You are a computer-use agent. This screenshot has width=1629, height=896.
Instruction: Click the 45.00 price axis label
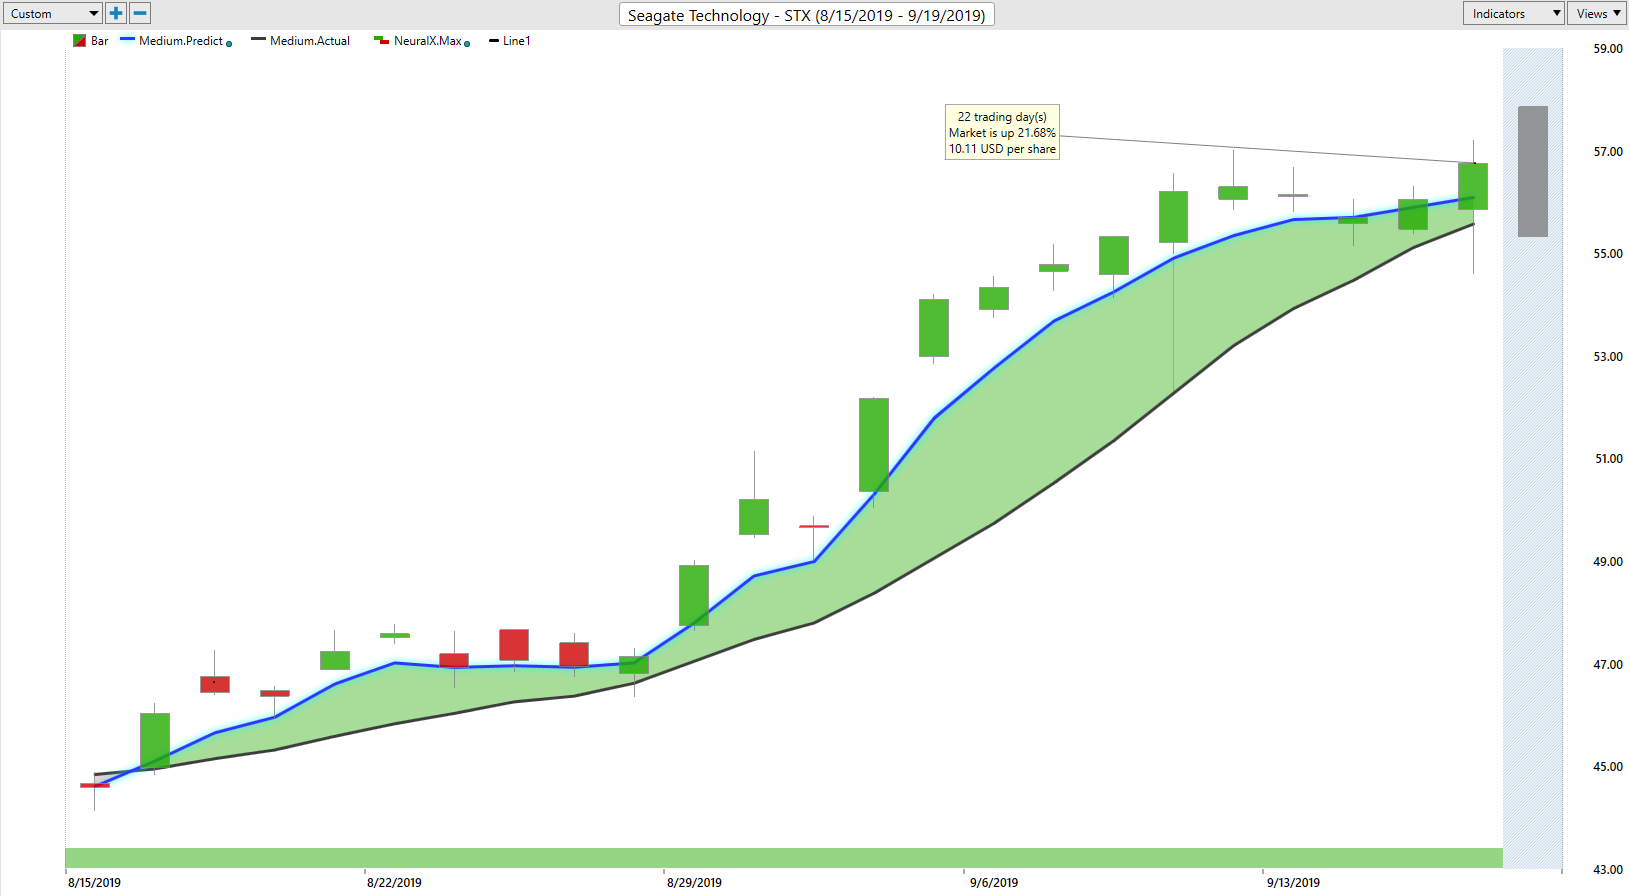tap(1608, 766)
